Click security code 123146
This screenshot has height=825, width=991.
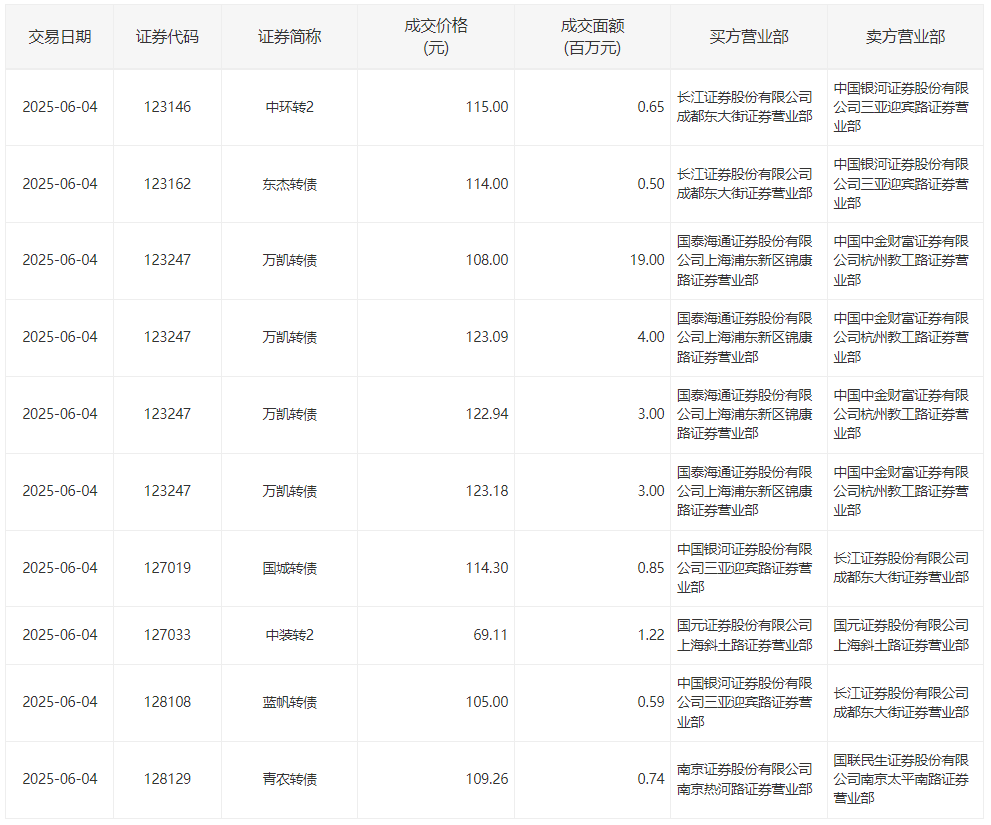(167, 107)
